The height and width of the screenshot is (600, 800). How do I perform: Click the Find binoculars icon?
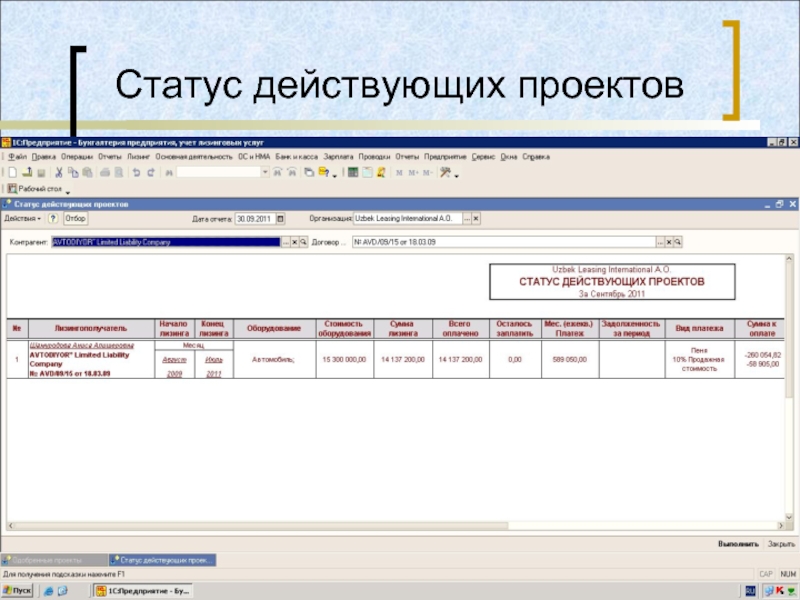[169, 173]
